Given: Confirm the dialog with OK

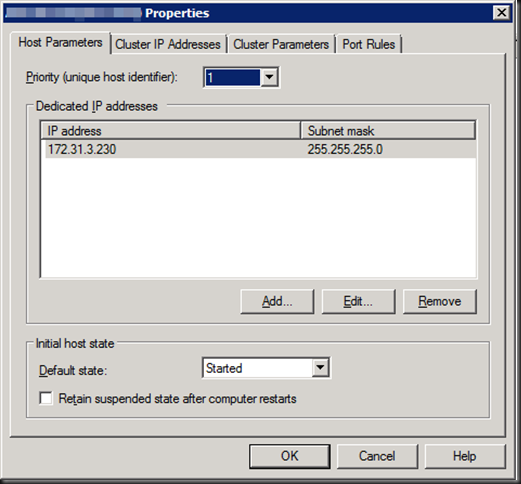Looking at the screenshot, I should pyautogui.click(x=290, y=456).
